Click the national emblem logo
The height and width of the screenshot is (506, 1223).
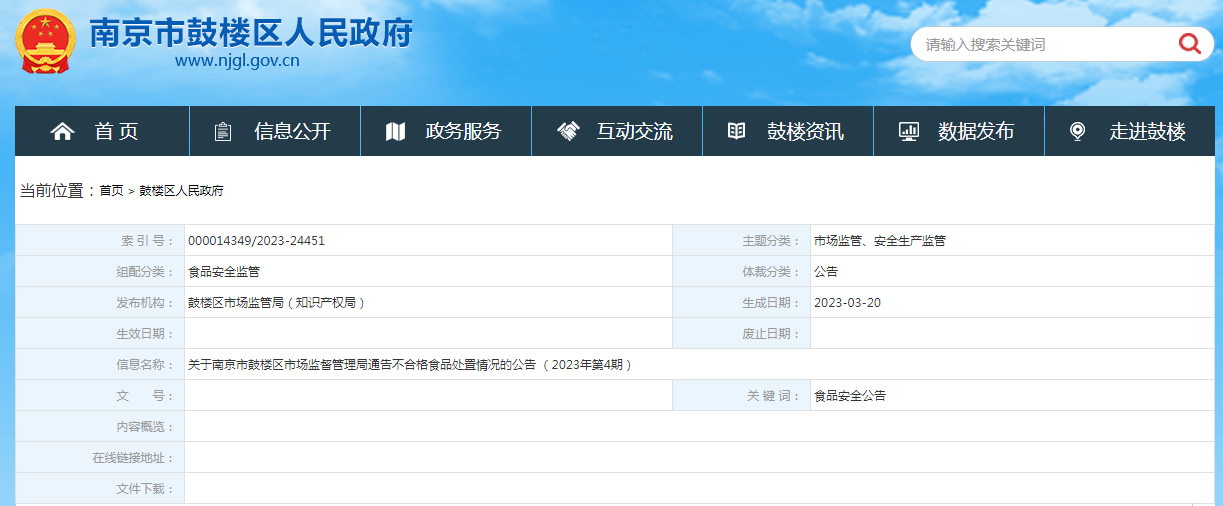[45, 40]
